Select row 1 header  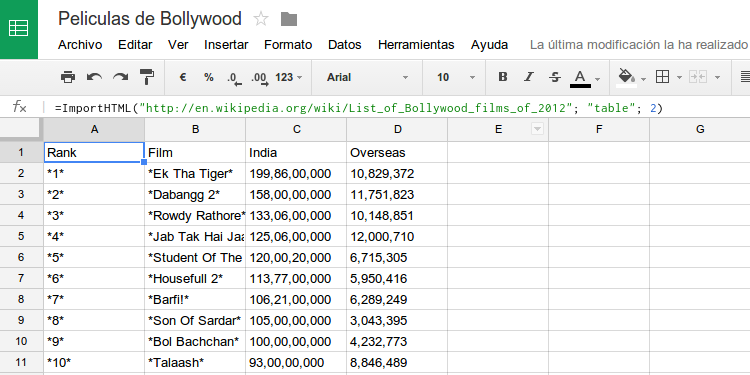22,152
